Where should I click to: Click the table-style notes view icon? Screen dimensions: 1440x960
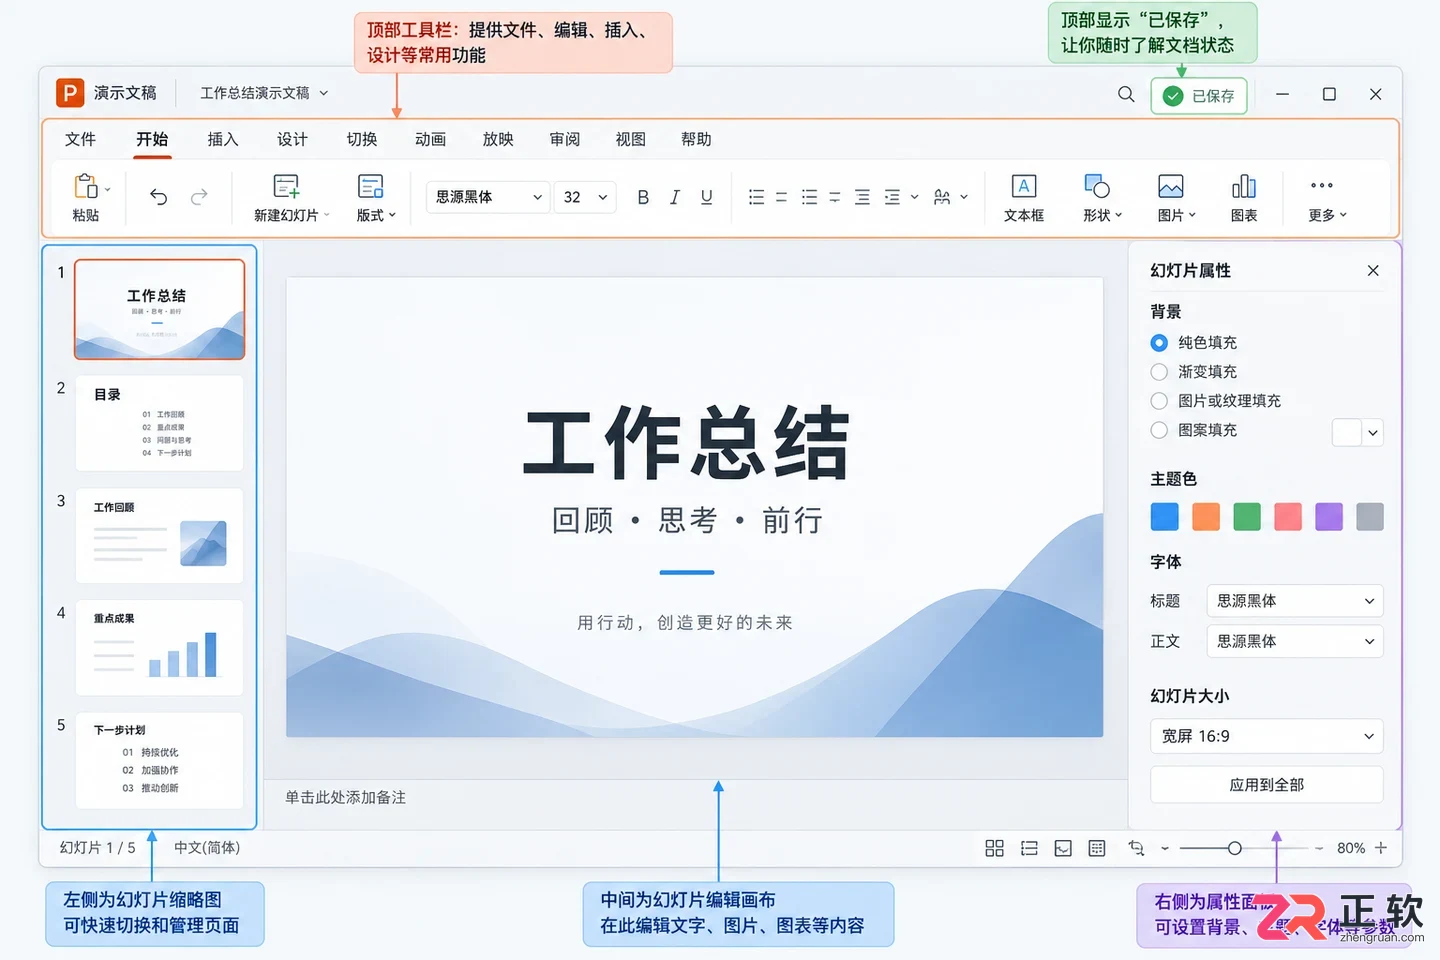(x=1097, y=848)
